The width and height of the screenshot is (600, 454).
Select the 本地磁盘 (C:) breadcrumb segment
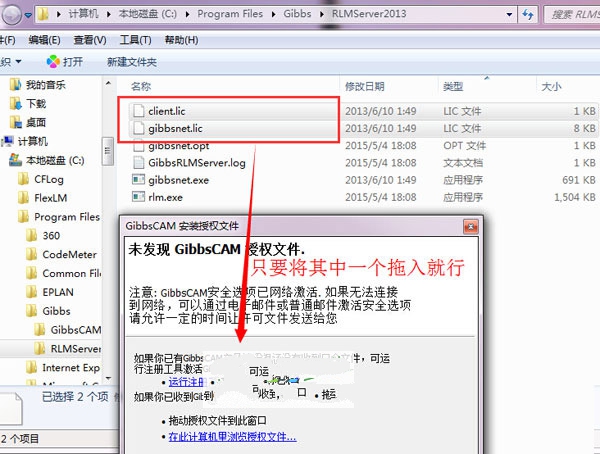147,14
